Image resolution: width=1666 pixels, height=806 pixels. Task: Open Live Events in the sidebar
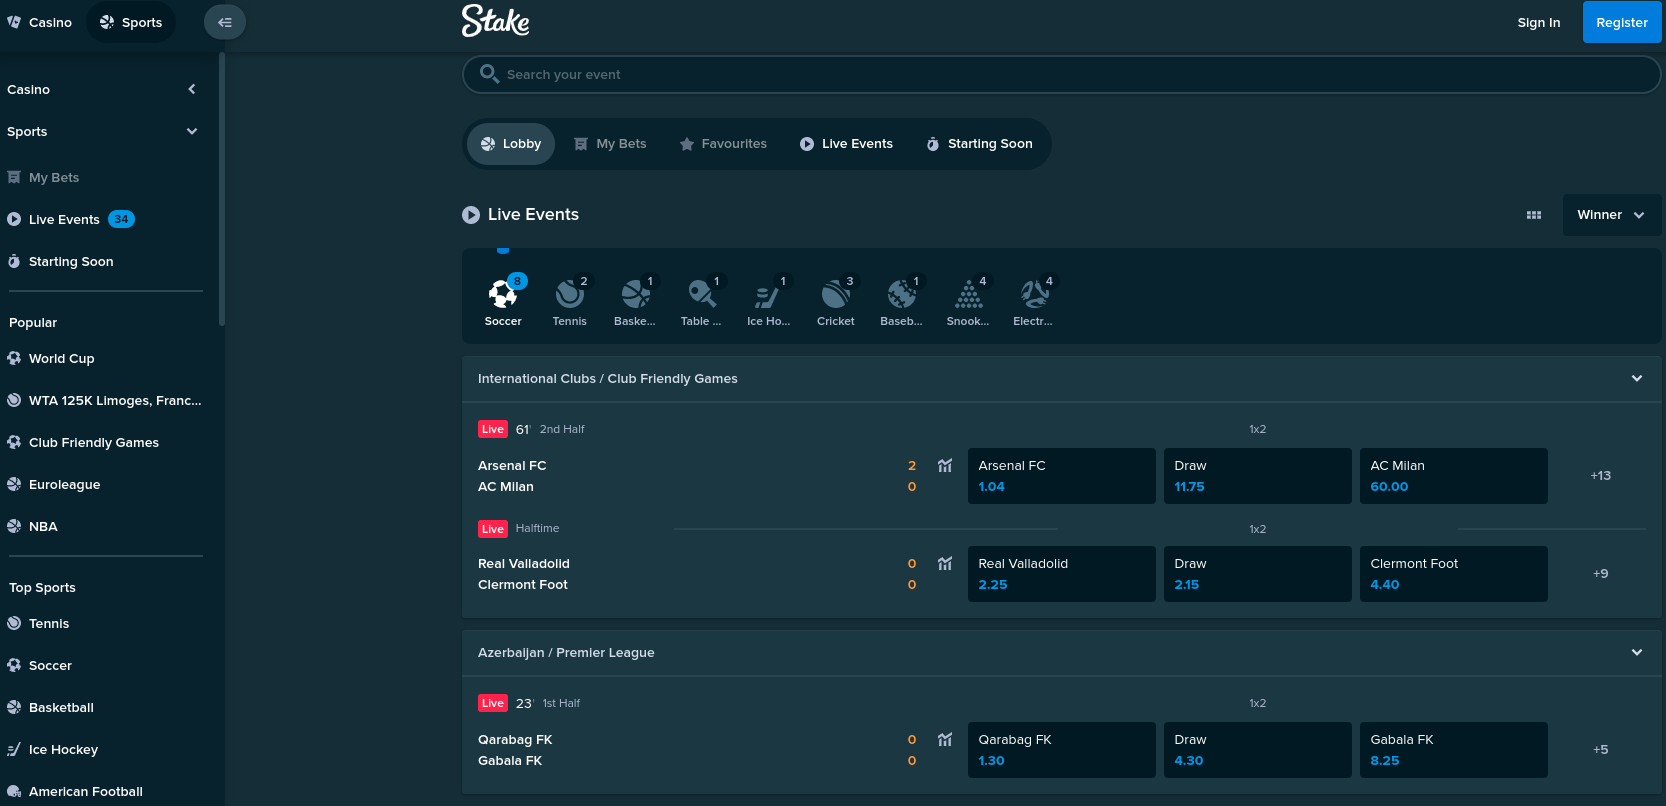click(x=70, y=220)
